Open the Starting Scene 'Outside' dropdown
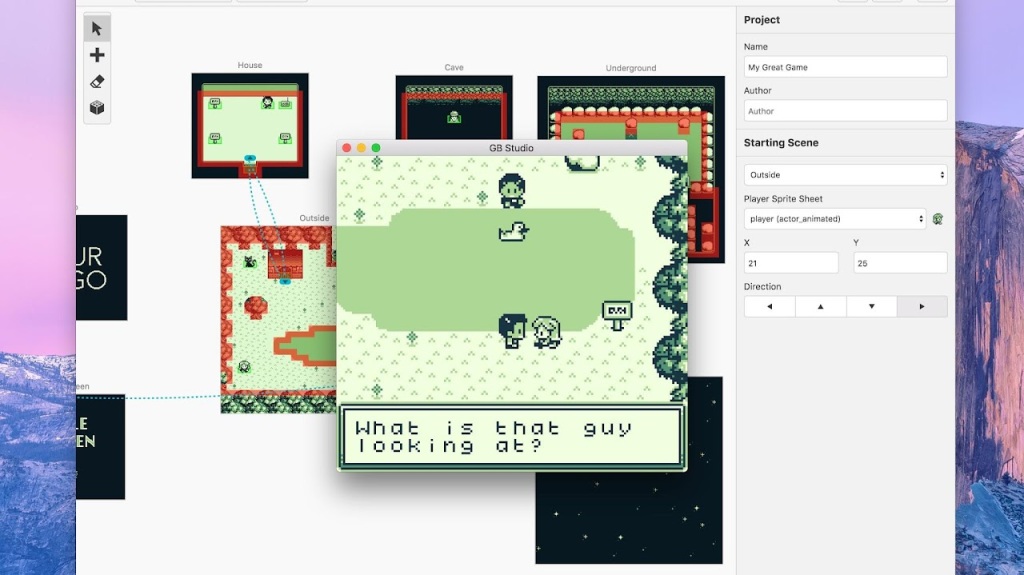The width and height of the screenshot is (1024, 575). 845,175
